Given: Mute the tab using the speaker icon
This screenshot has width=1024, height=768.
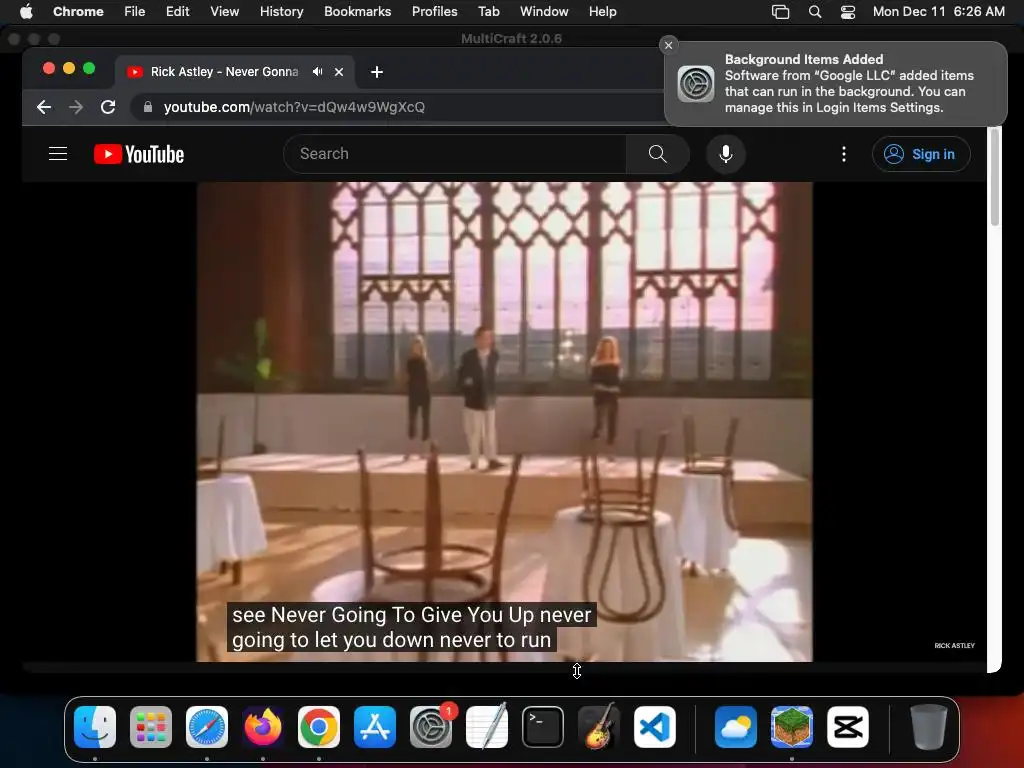Looking at the screenshot, I should (x=317, y=72).
